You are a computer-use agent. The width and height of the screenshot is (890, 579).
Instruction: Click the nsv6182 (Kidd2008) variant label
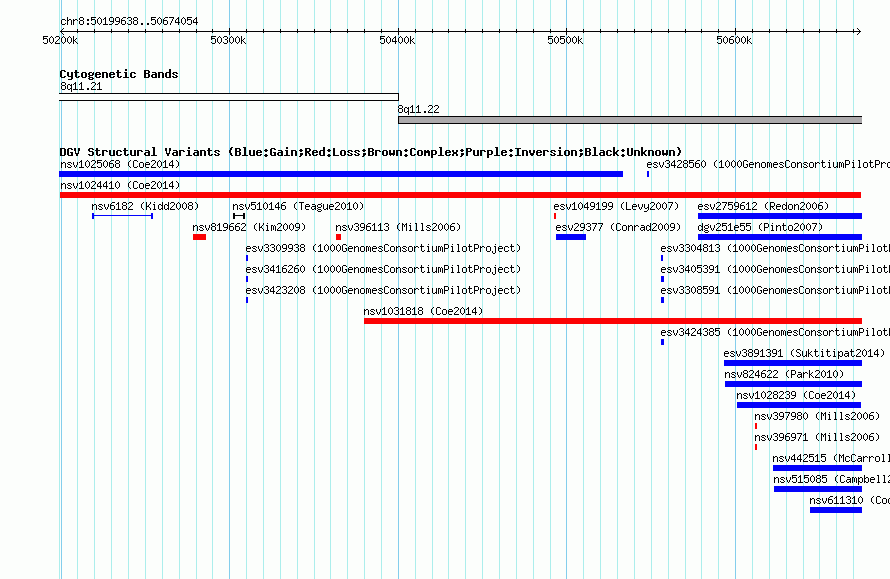[x=145, y=206]
